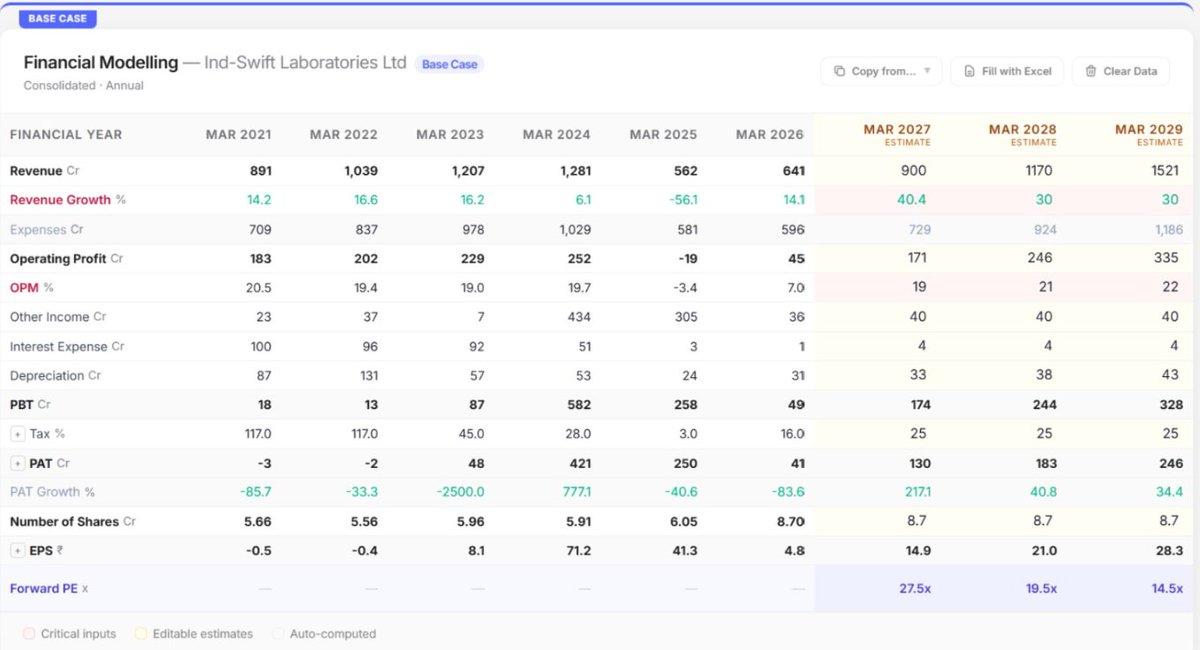Edit Mar 2029 OPM value 22
Image resolution: width=1200 pixels, height=650 pixels.
point(1169,287)
